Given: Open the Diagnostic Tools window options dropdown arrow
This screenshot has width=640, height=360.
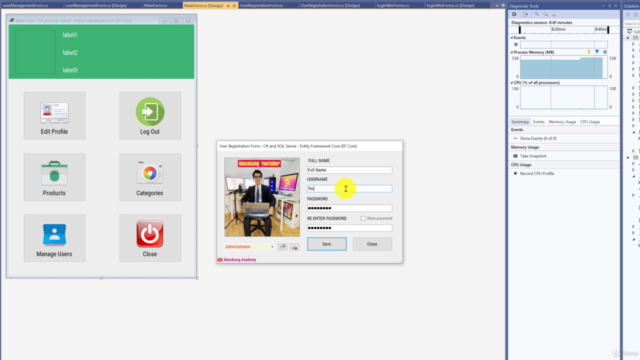Looking at the screenshot, I should [x=603, y=6].
